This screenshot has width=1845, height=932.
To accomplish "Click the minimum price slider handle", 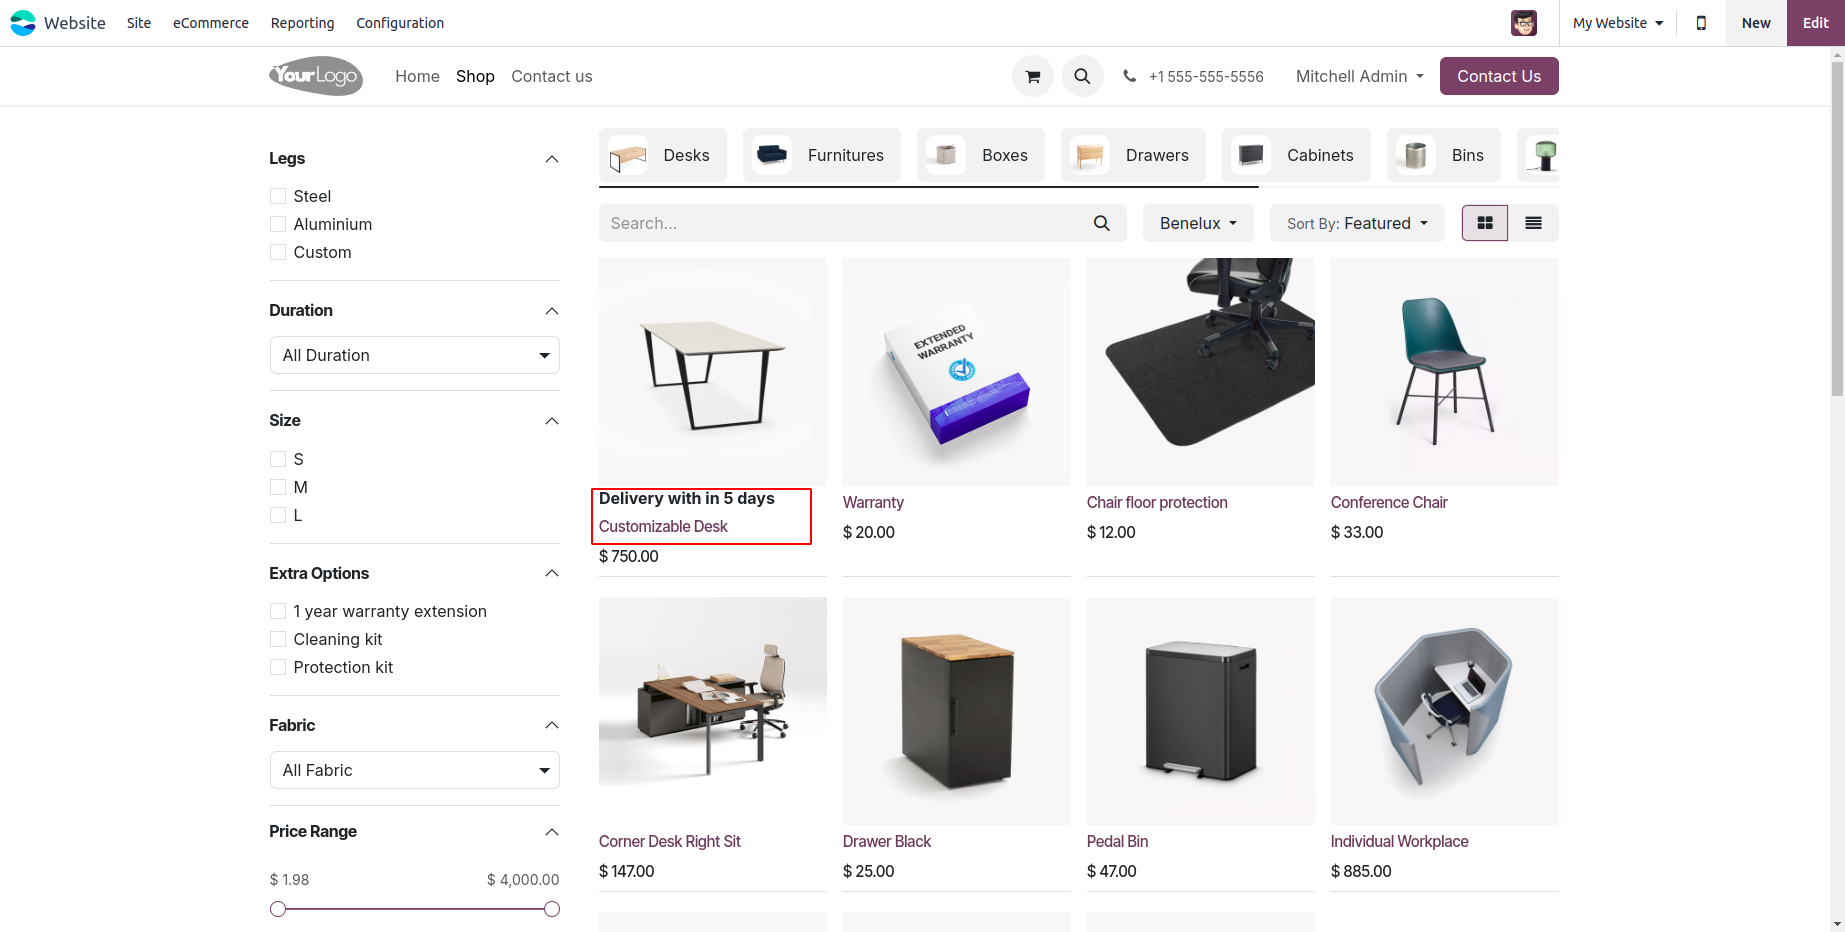I will tap(278, 909).
